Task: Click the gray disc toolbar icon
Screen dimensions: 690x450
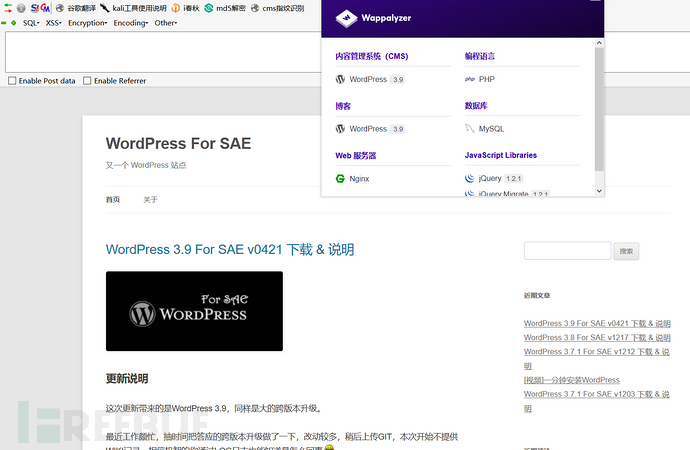Action: tap(21, 8)
